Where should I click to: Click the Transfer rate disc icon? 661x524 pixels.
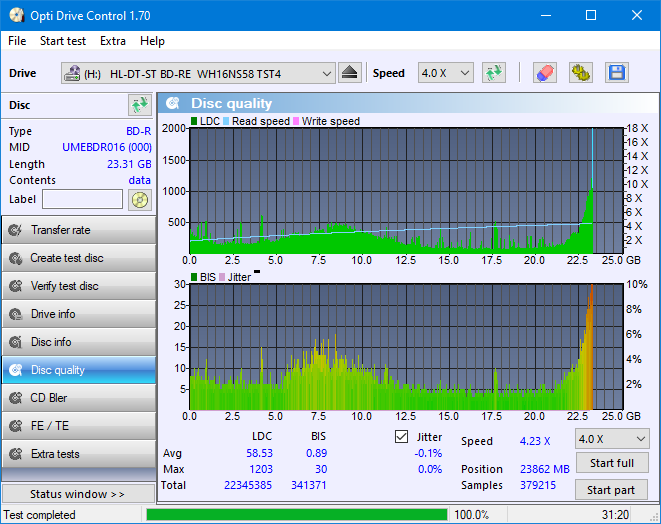pos(16,230)
